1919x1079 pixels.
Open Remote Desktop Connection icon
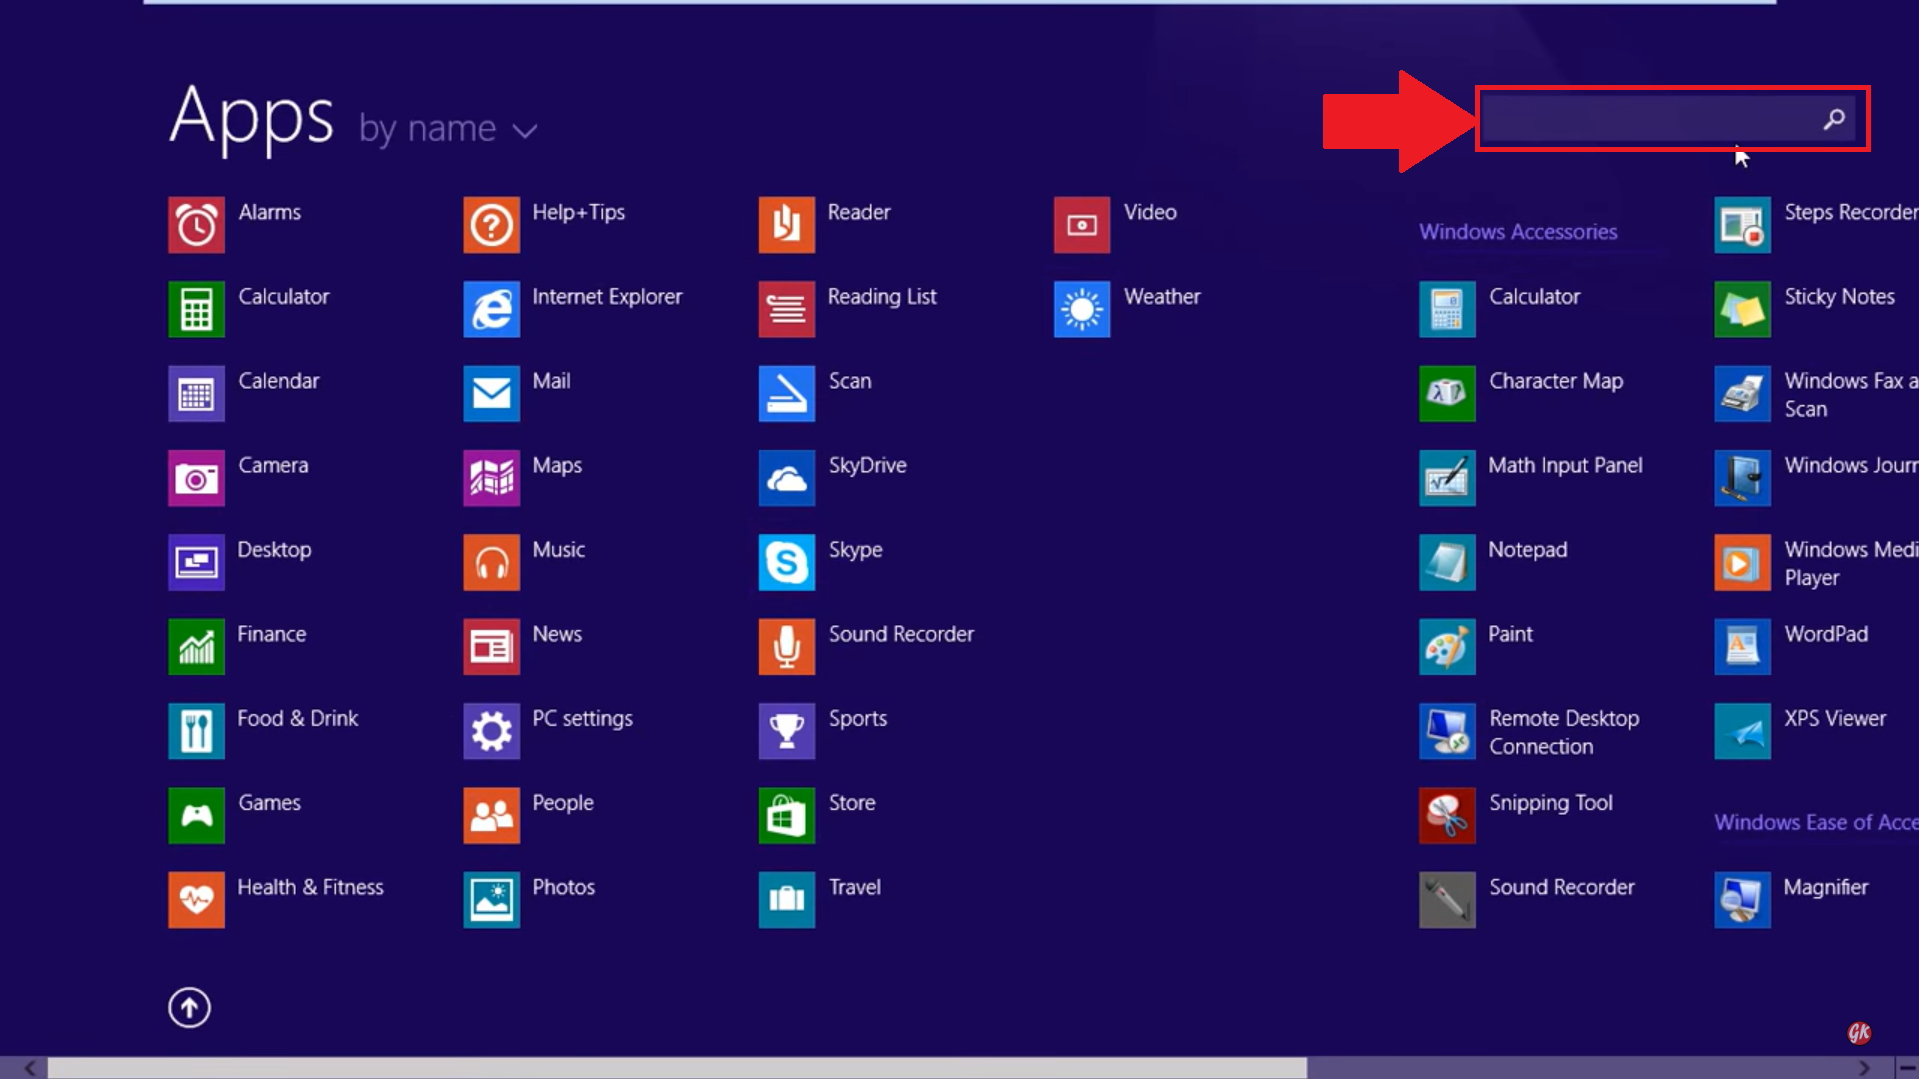pyautogui.click(x=1447, y=731)
